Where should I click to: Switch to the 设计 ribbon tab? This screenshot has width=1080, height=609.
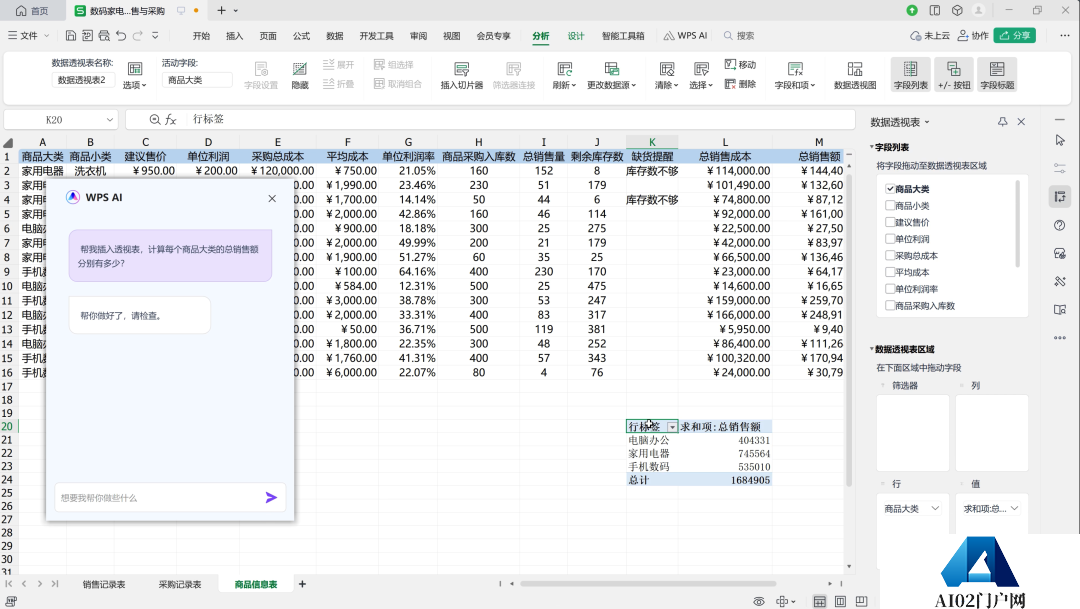coord(576,35)
